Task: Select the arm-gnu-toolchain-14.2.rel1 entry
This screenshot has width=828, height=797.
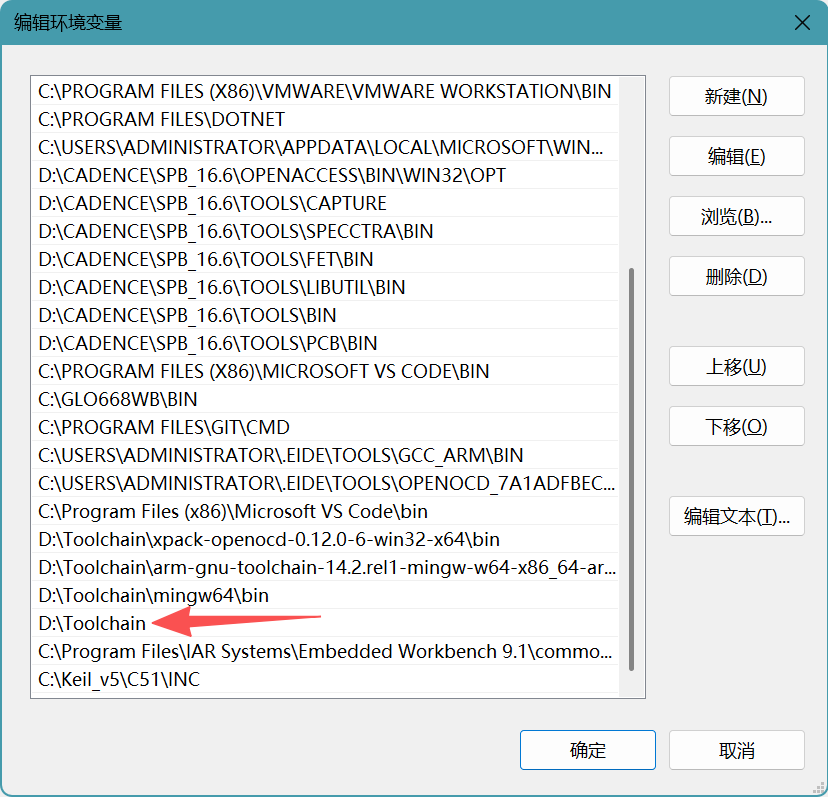Action: pos(325,567)
